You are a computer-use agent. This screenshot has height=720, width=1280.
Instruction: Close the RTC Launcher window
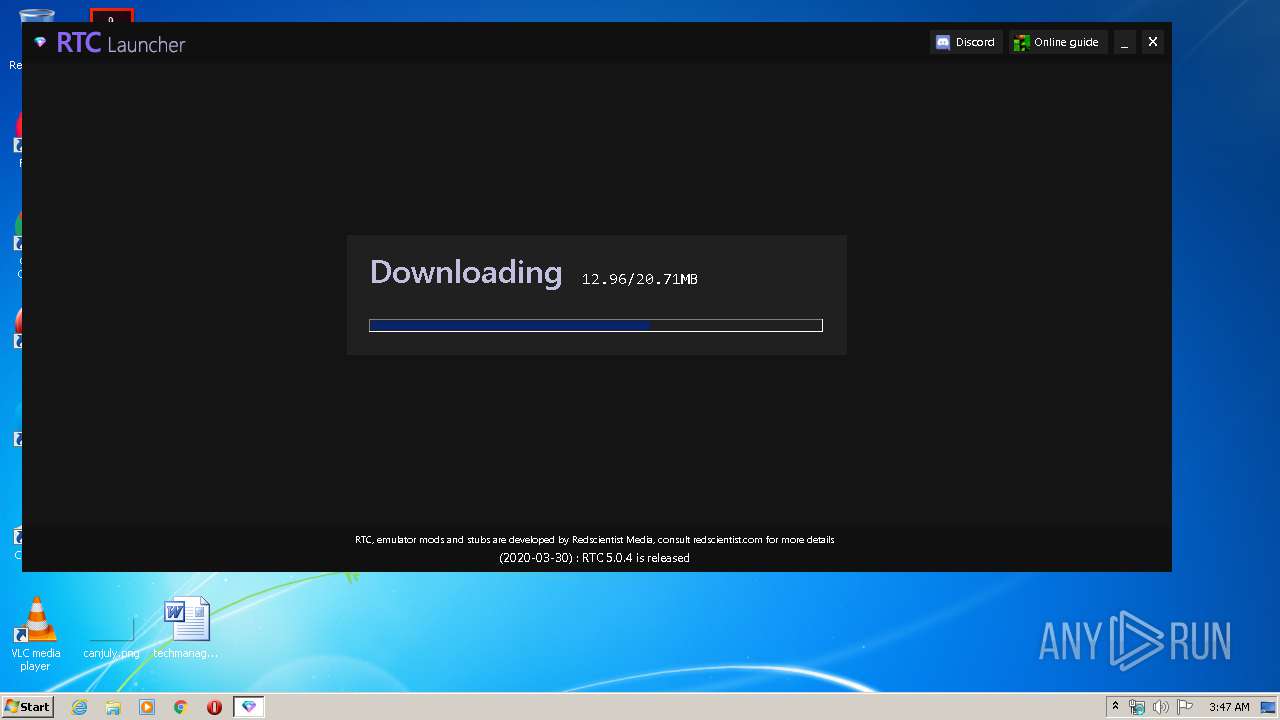(1153, 42)
